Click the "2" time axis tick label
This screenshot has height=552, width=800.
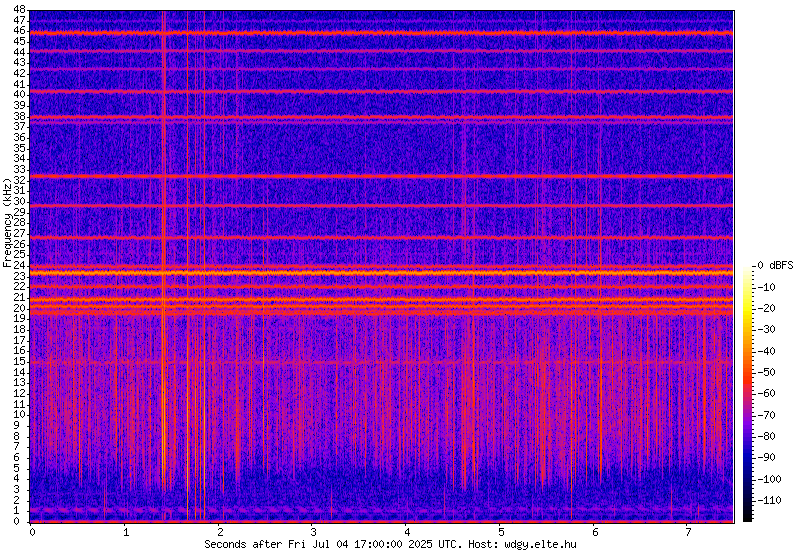[219, 533]
